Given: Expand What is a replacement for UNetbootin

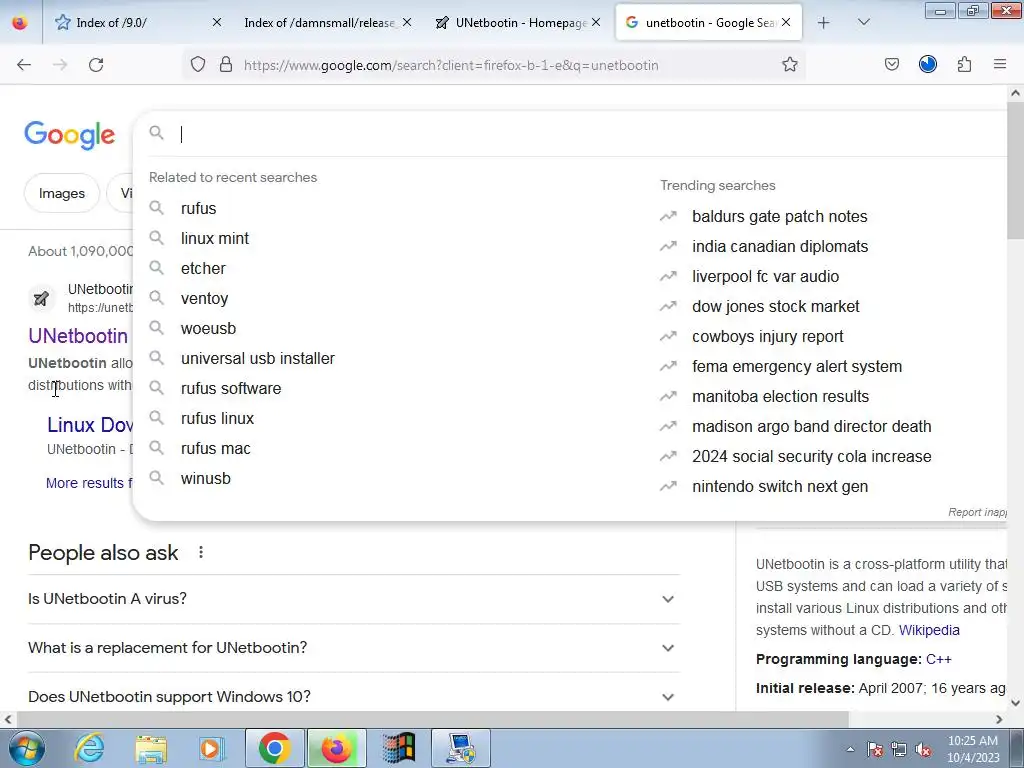Looking at the screenshot, I should [x=354, y=648].
